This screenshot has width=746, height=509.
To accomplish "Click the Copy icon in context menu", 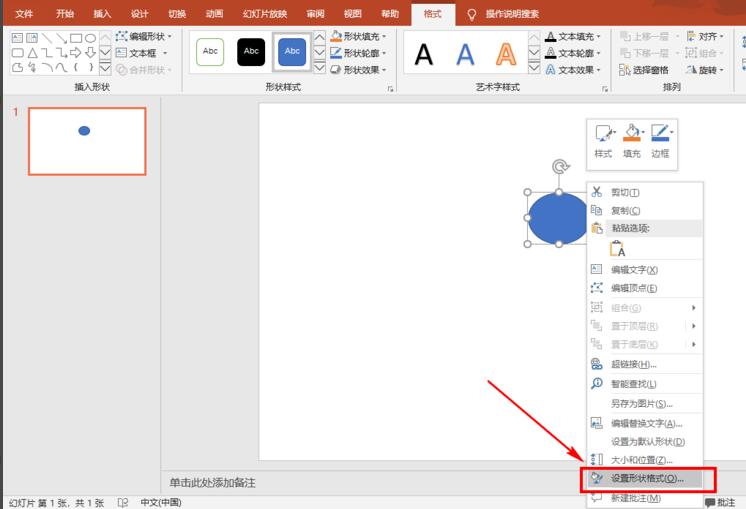I will 597,210.
